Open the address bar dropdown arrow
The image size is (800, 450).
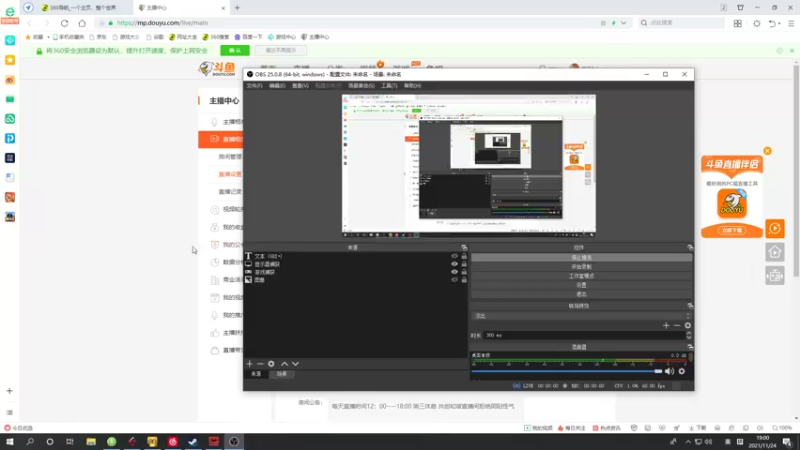[x=623, y=23]
